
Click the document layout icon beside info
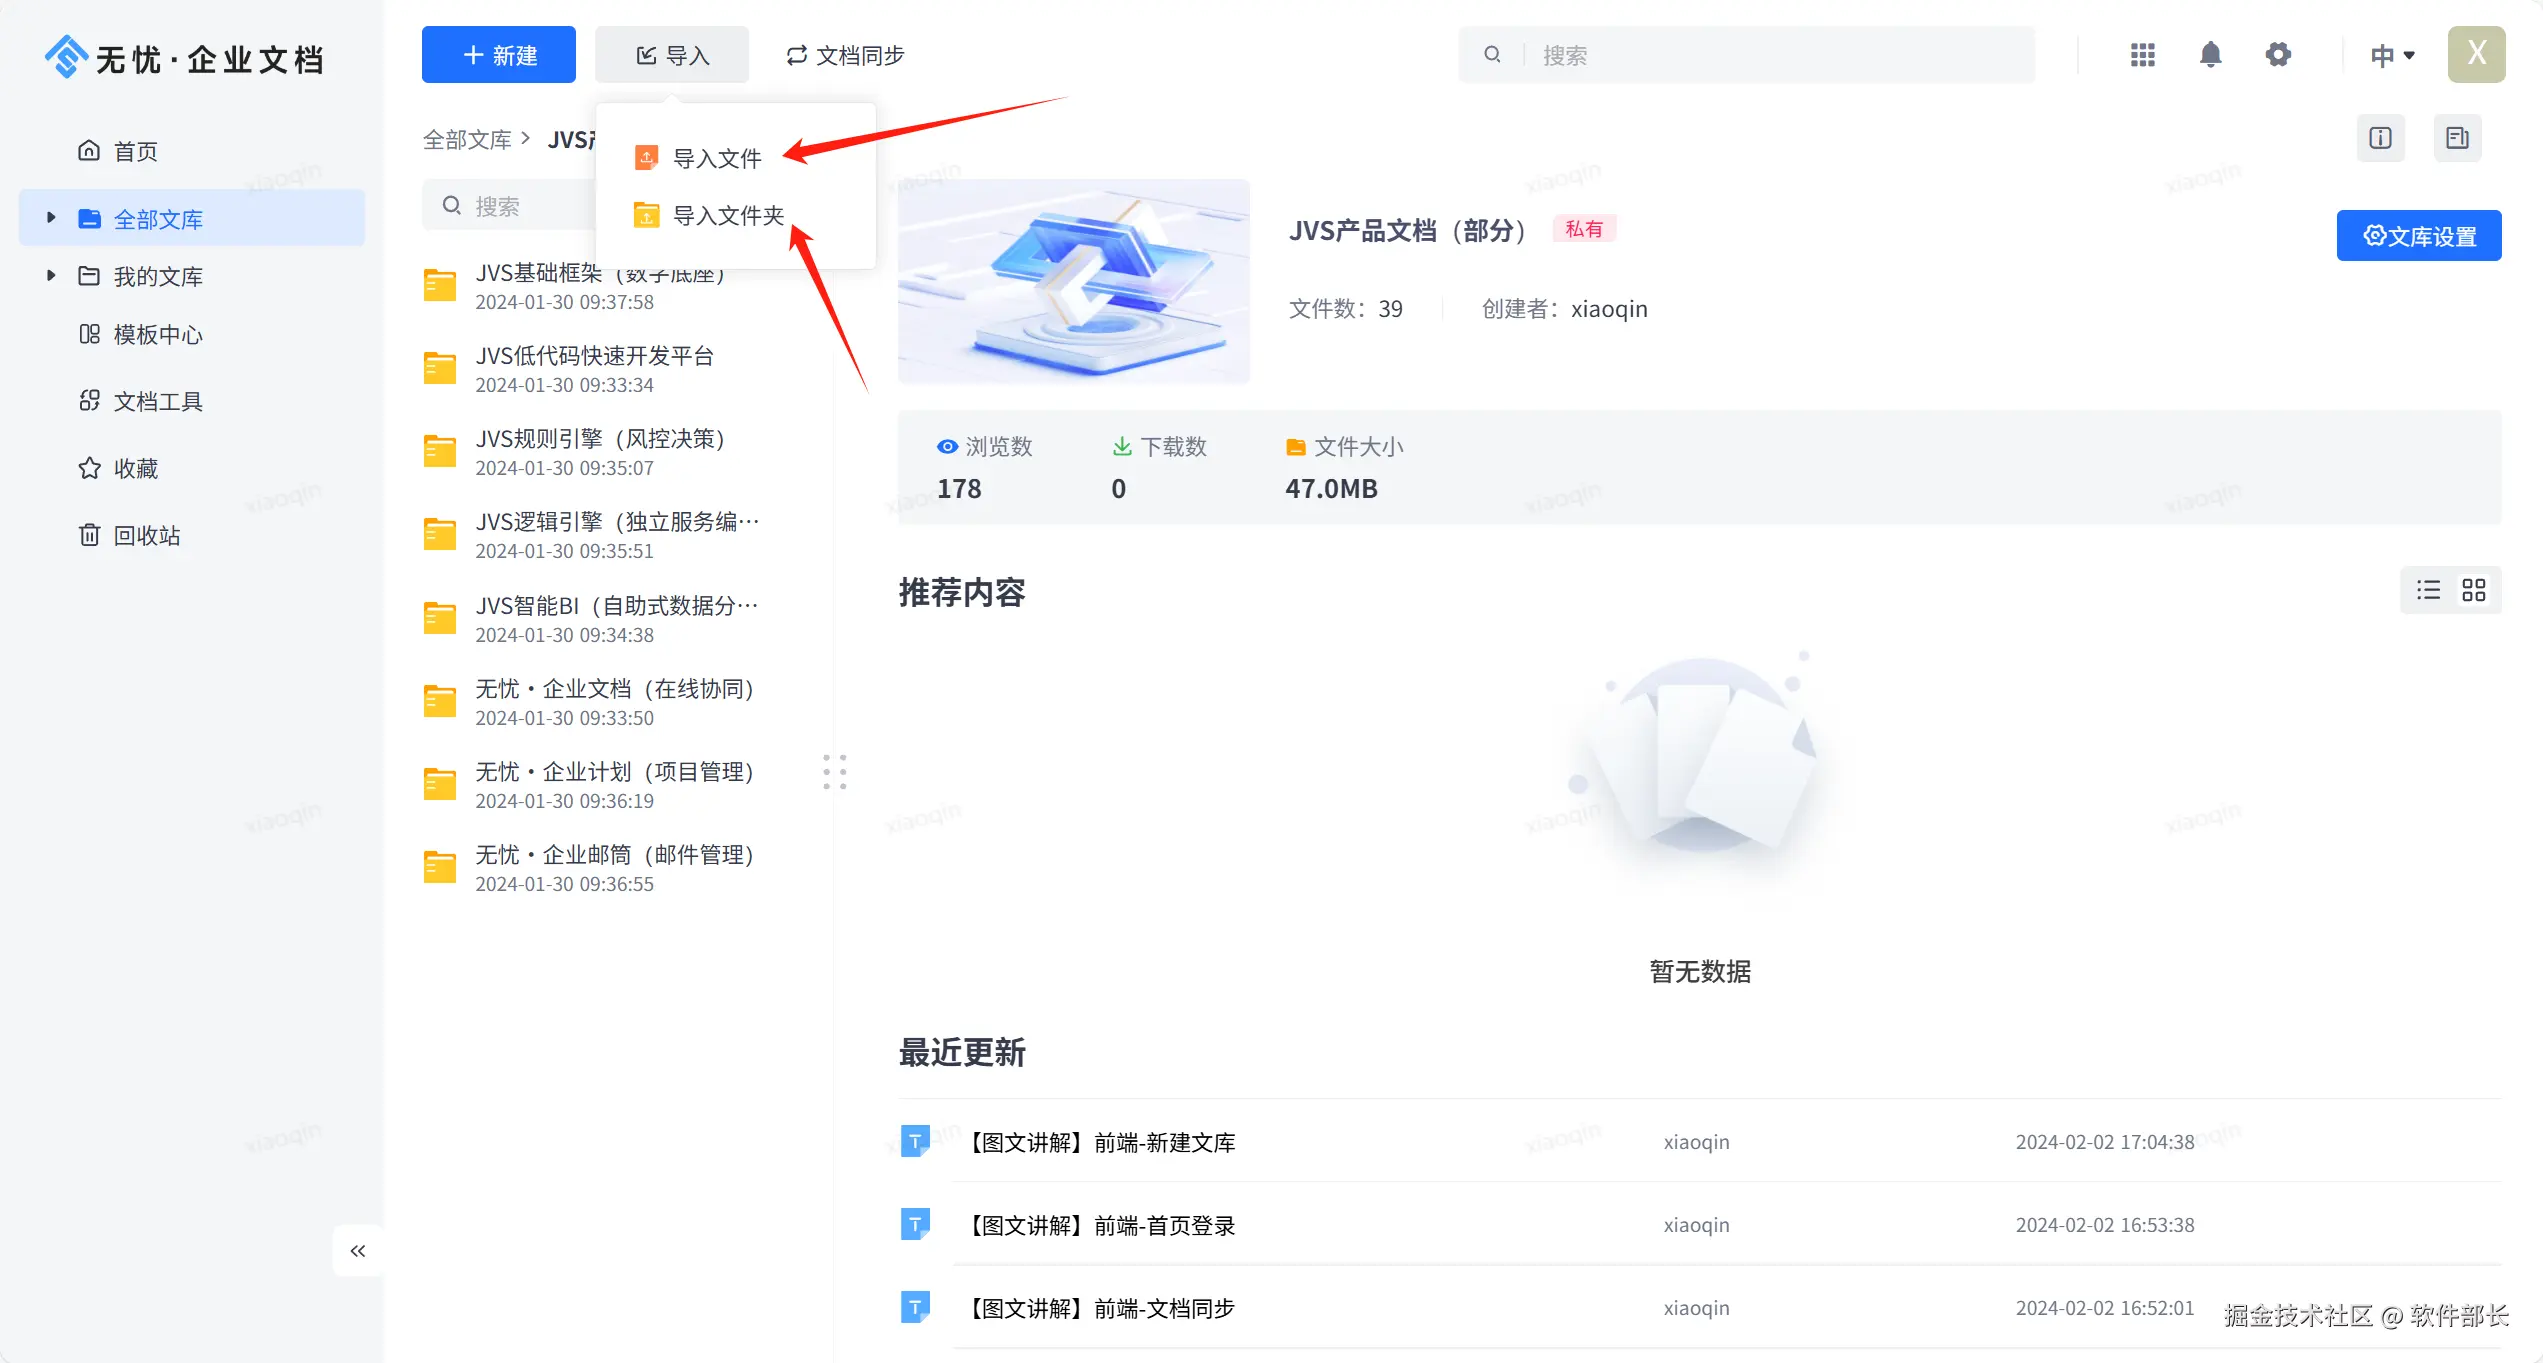[x=2457, y=138]
